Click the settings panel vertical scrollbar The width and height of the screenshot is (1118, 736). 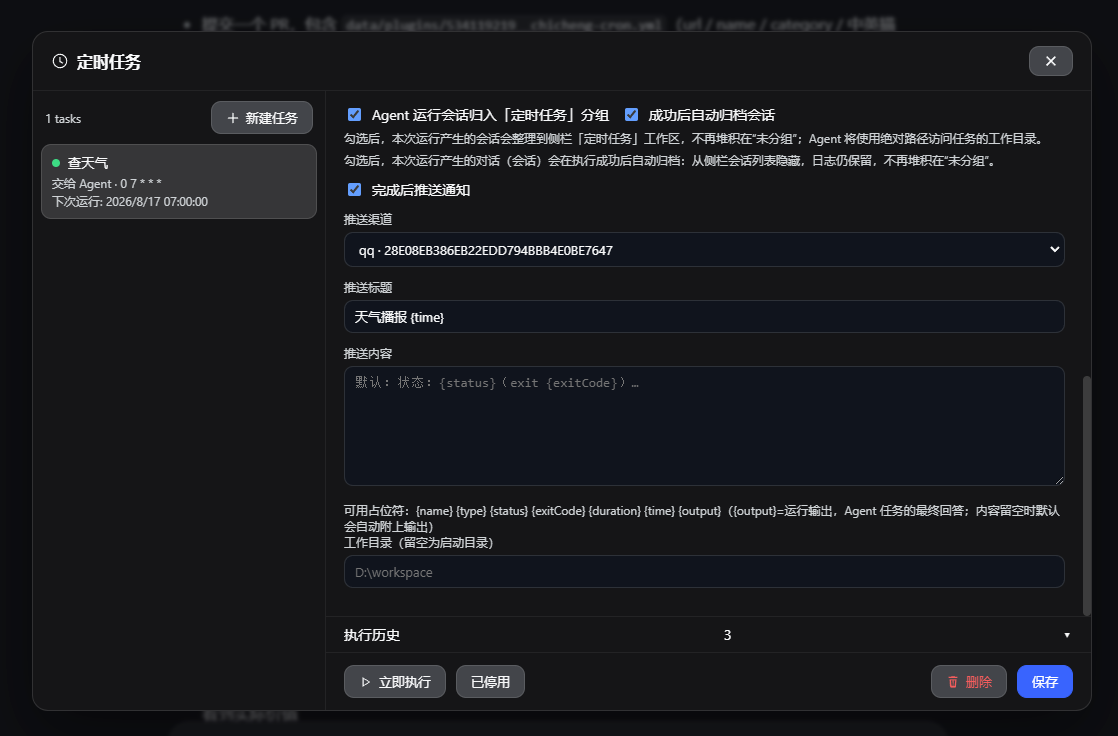(x=1087, y=495)
